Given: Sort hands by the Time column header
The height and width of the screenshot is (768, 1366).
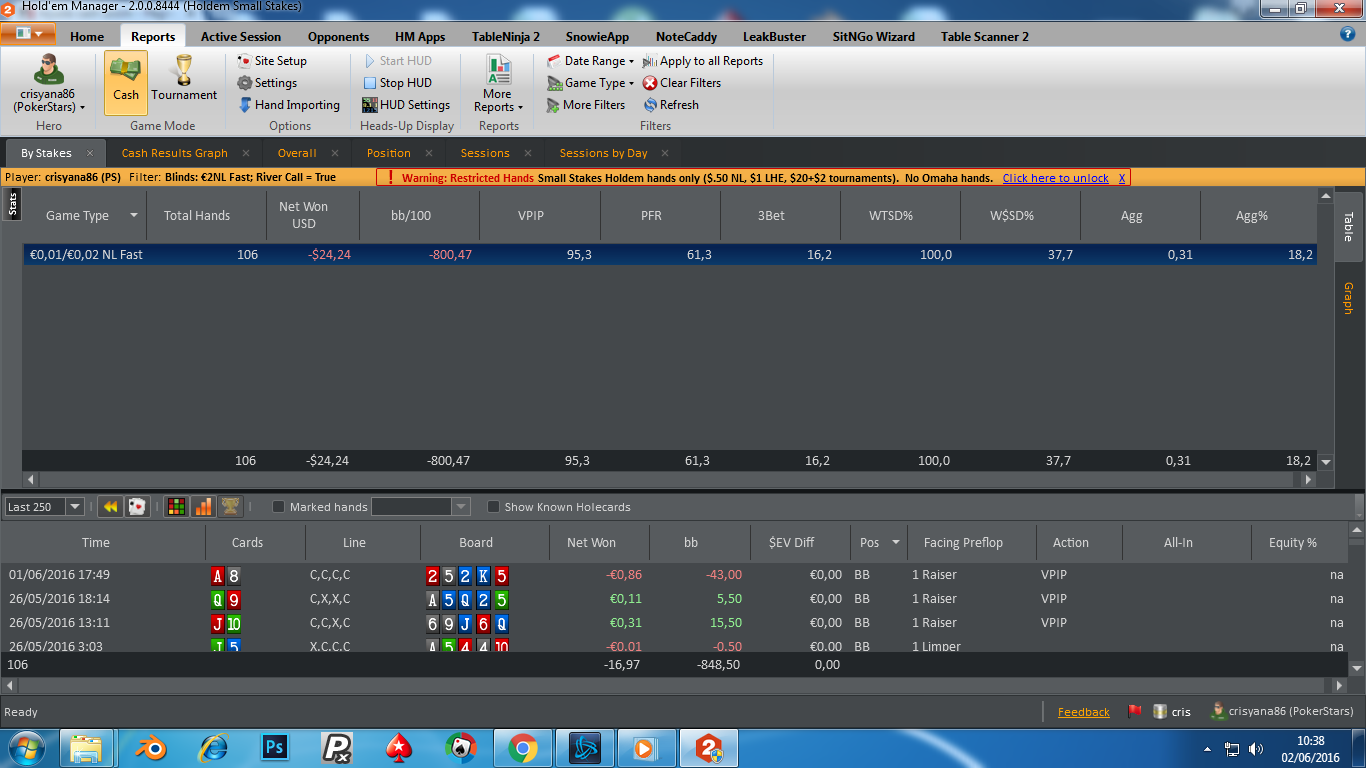Looking at the screenshot, I should pos(96,543).
